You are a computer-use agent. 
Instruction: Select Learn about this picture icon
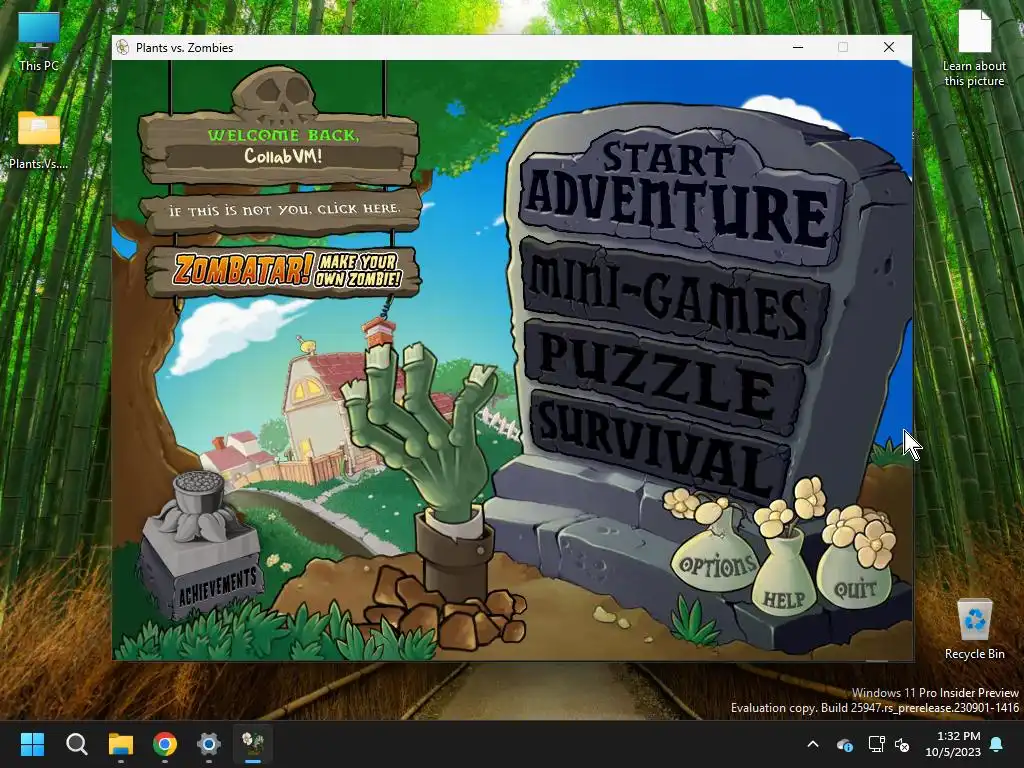pyautogui.click(x=974, y=48)
